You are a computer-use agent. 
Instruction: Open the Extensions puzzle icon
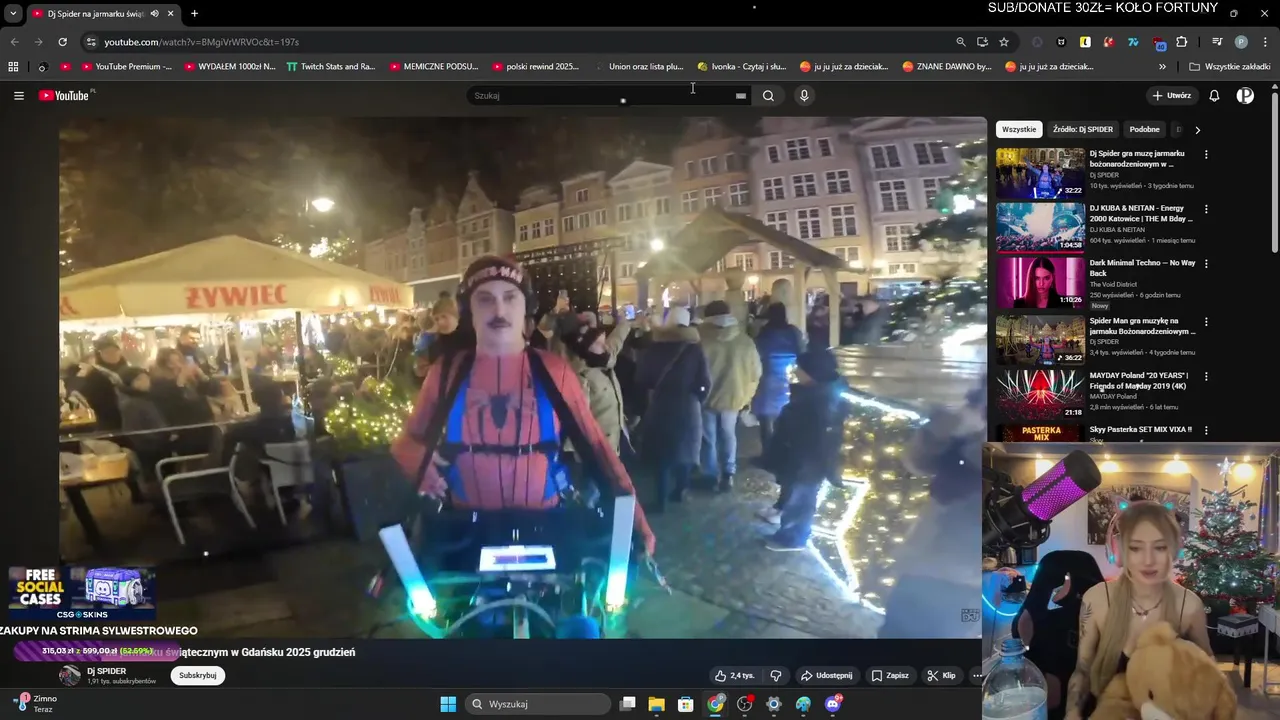point(1182,42)
